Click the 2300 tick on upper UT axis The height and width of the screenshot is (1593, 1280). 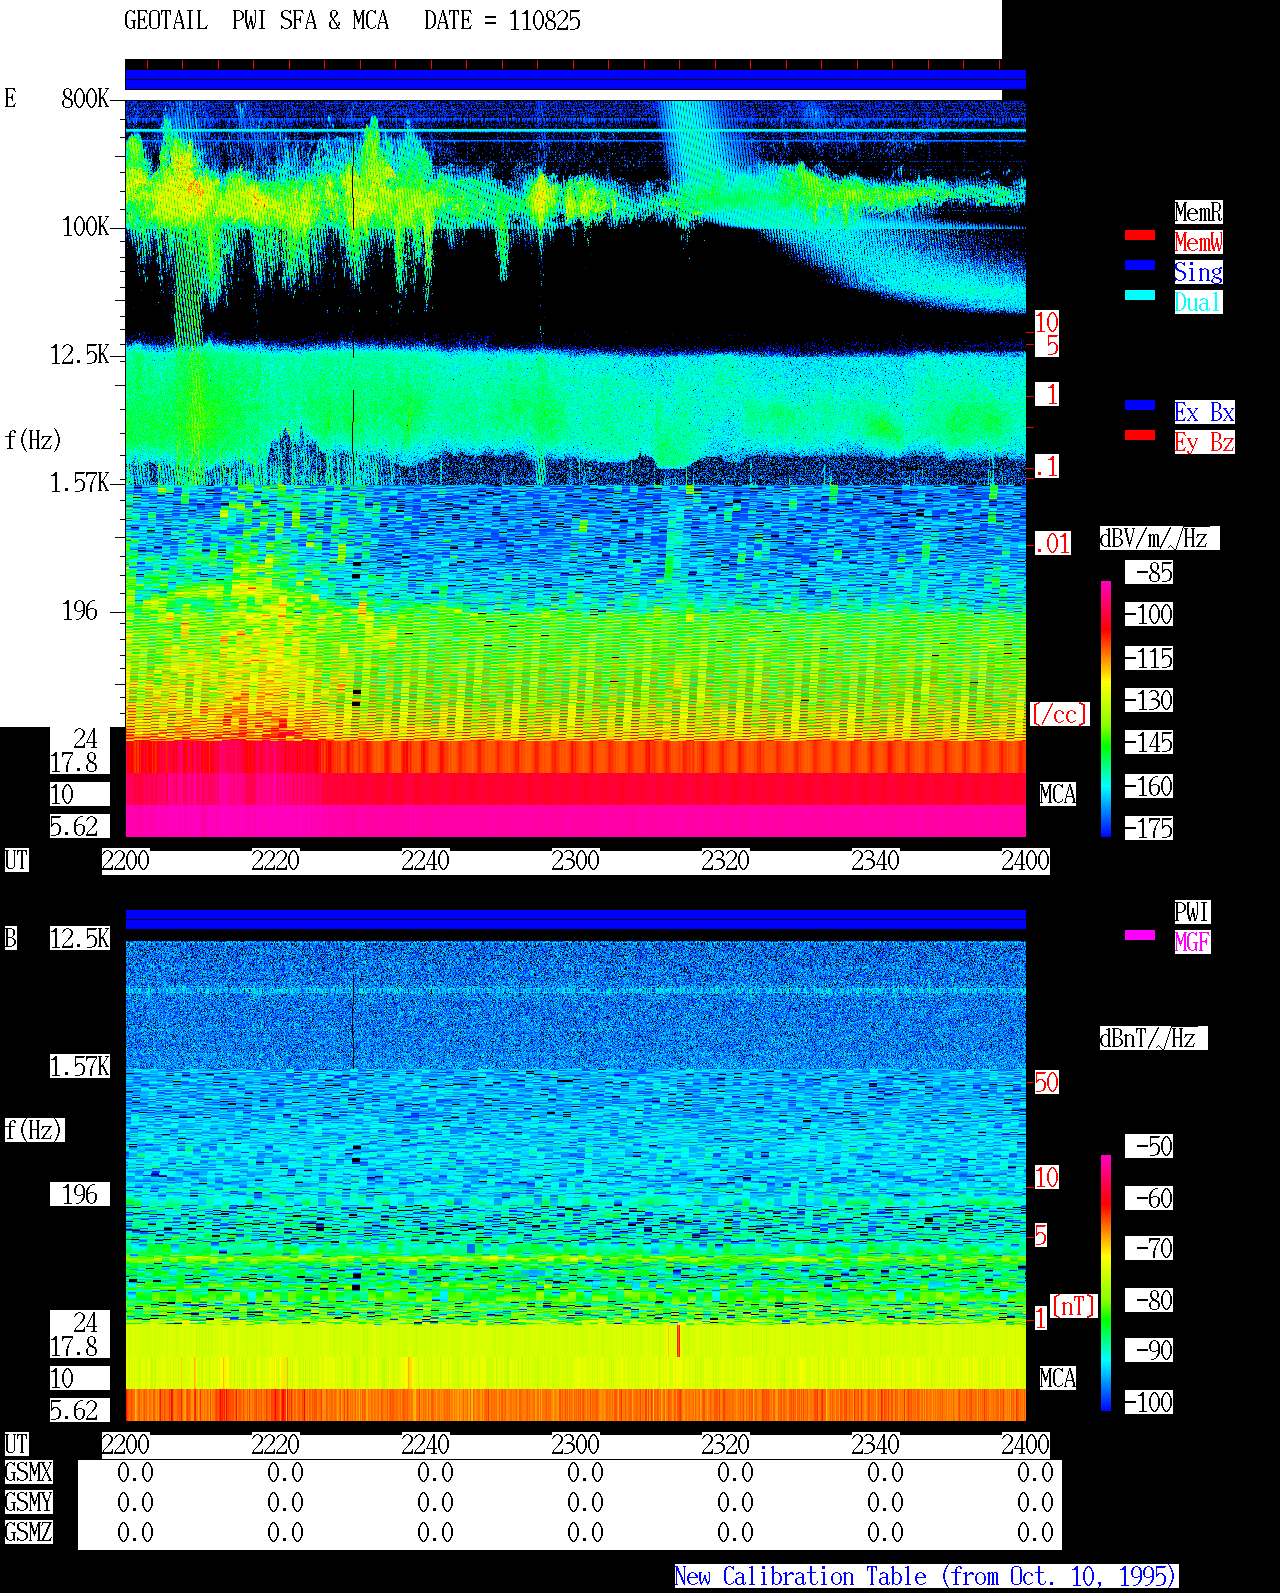pos(575,861)
